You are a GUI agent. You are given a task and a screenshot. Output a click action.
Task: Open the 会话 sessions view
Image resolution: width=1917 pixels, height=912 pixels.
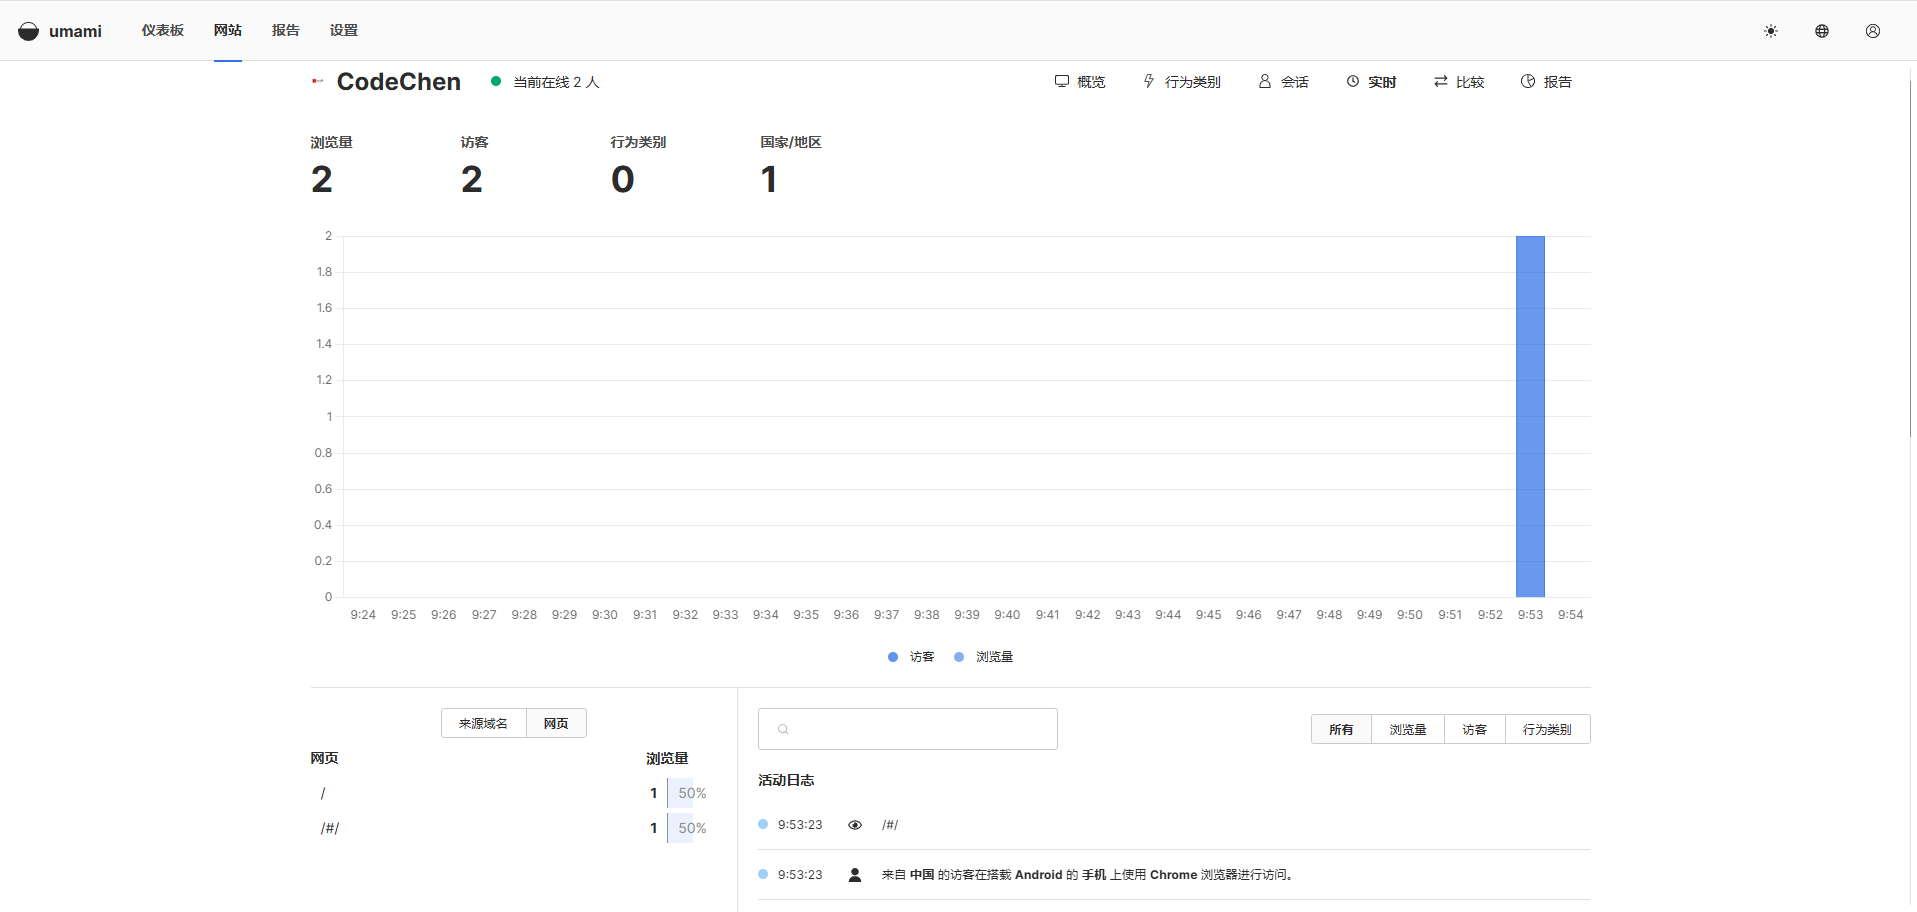(1283, 82)
